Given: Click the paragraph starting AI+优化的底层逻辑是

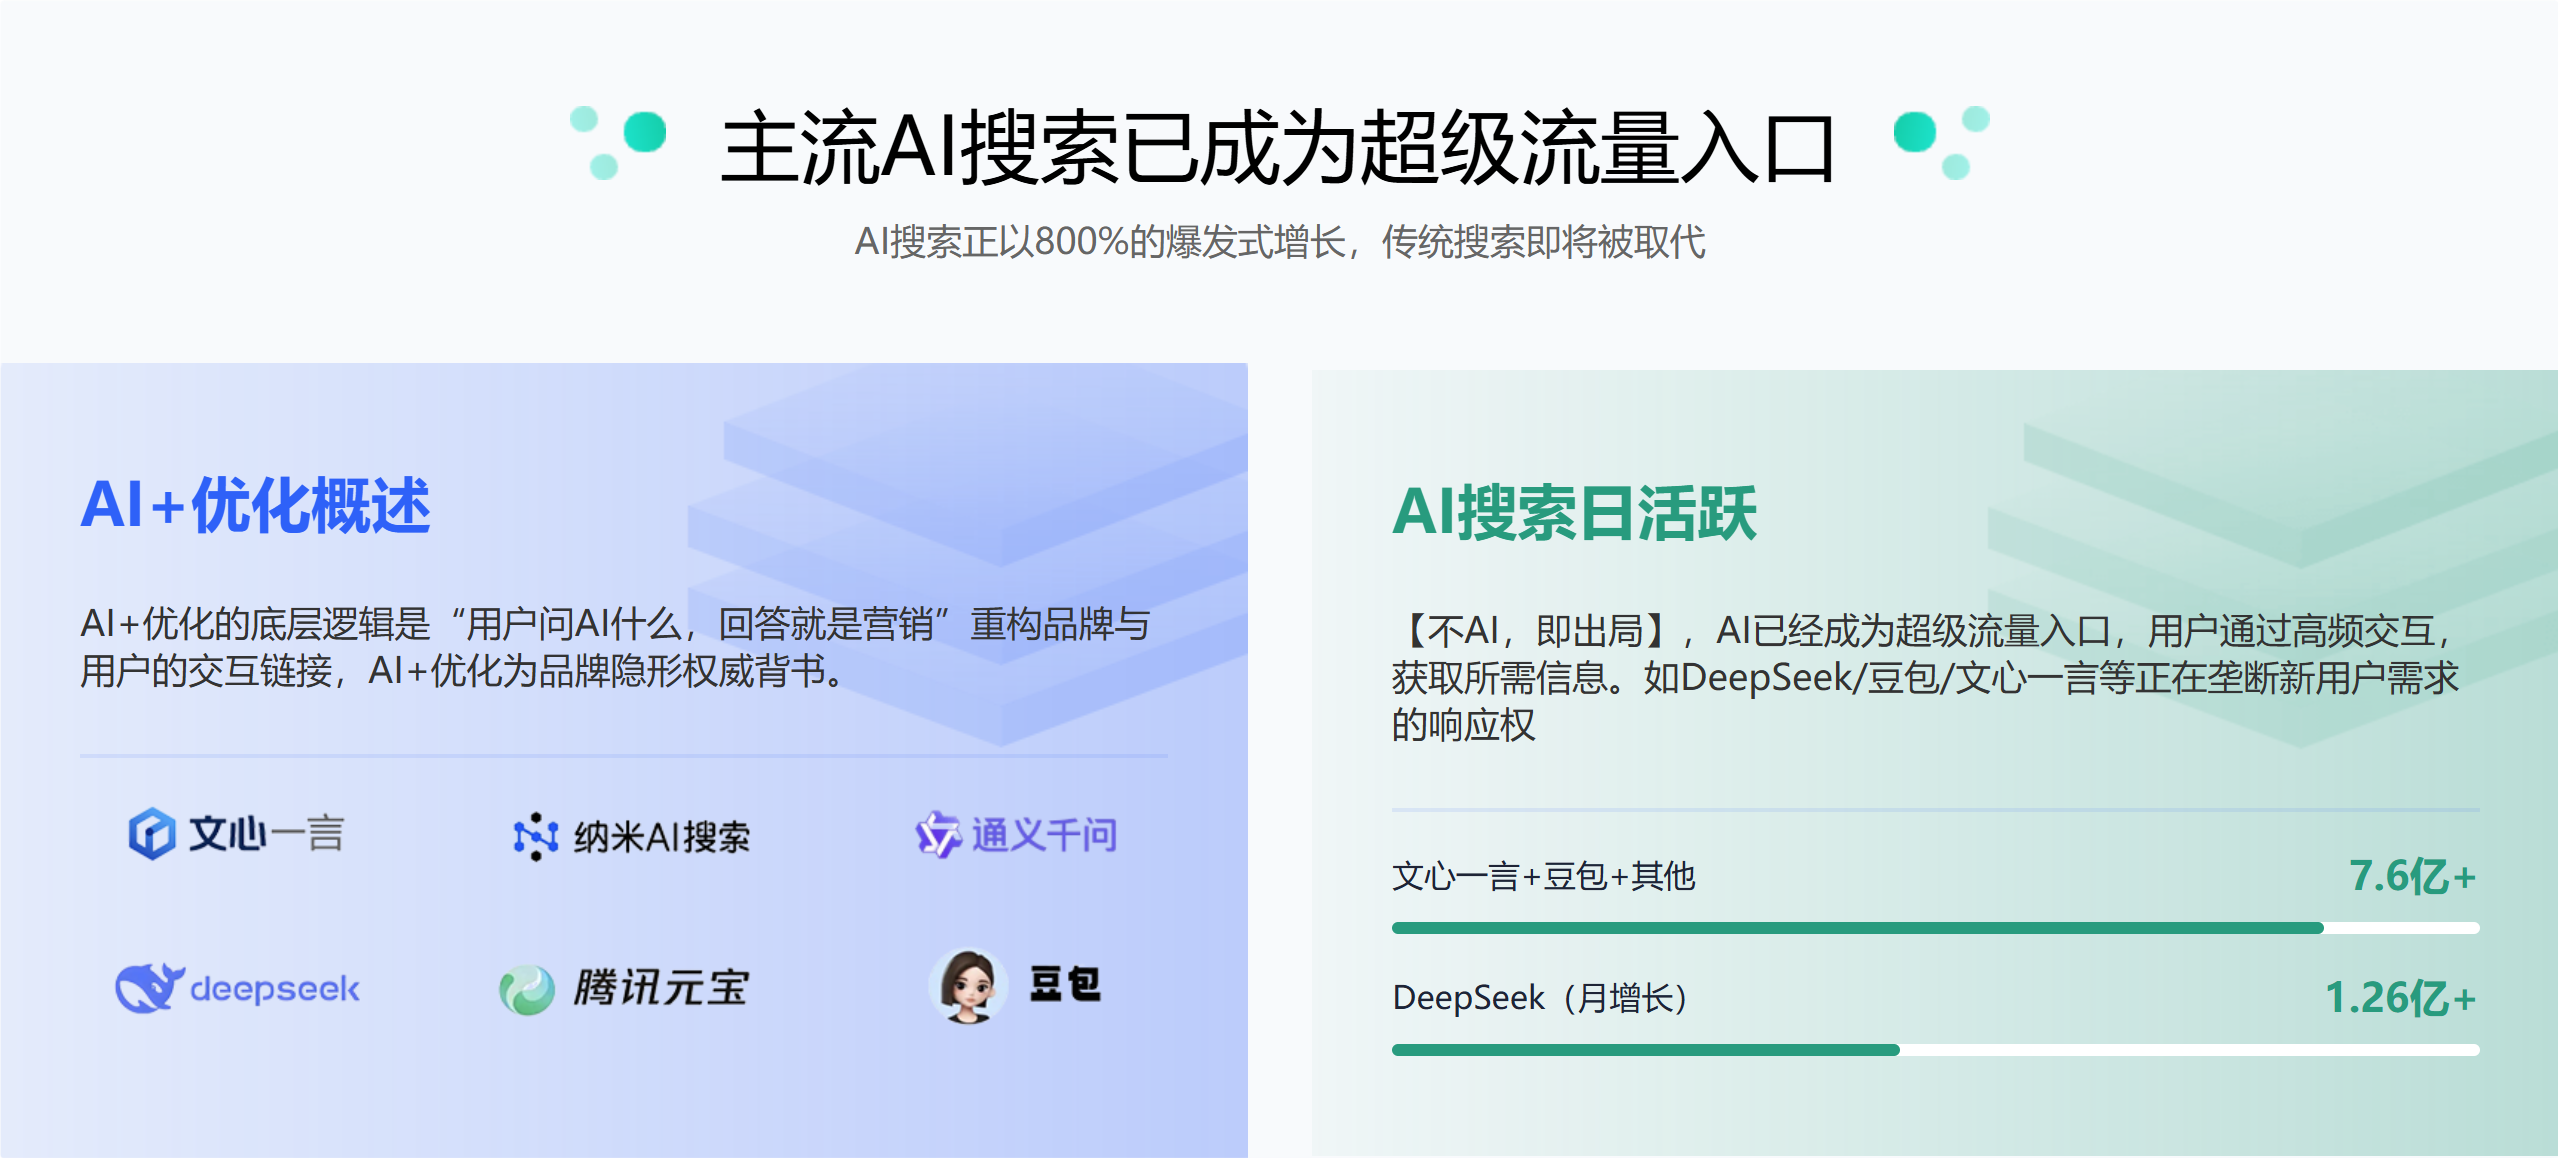Looking at the screenshot, I should 615,647.
